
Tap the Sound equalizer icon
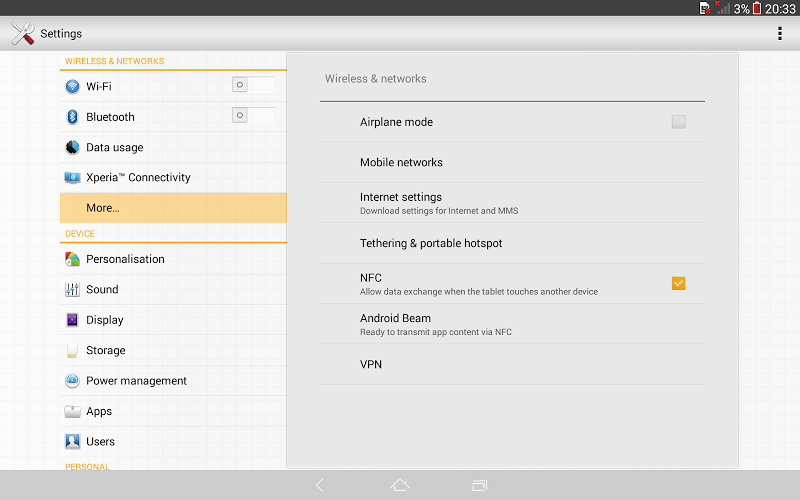click(72, 290)
